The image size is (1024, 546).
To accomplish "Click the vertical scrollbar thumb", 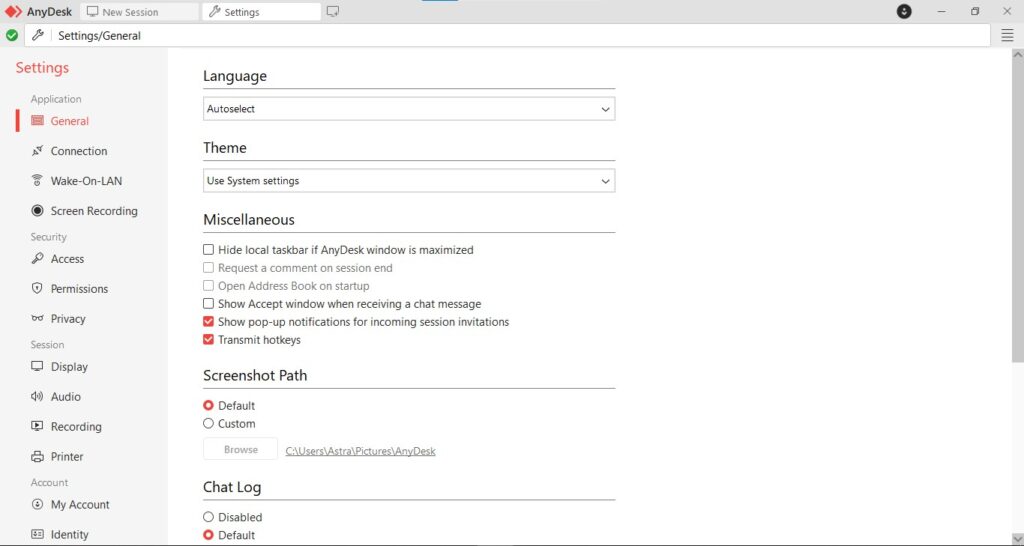I will (1017, 212).
